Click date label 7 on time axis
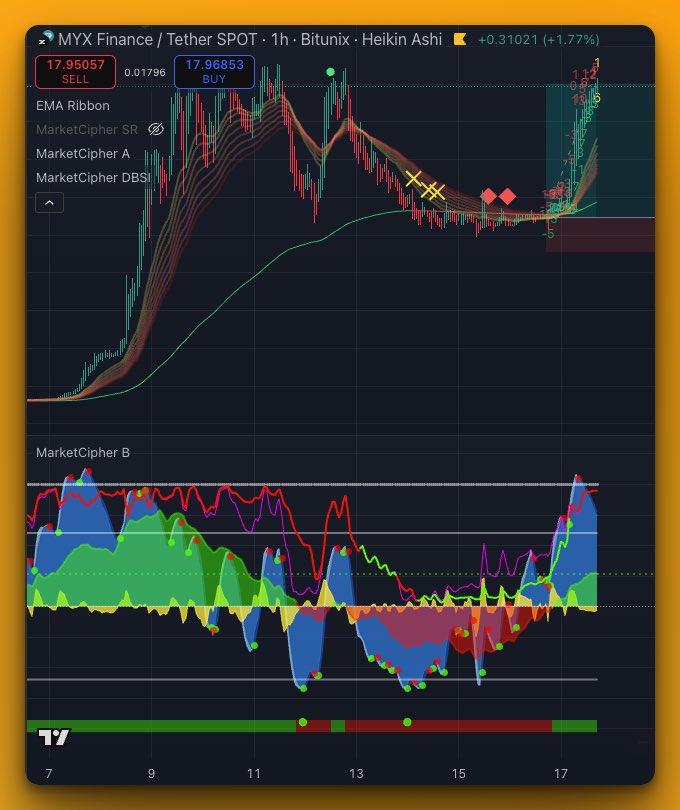The image size is (680, 810). click(49, 773)
